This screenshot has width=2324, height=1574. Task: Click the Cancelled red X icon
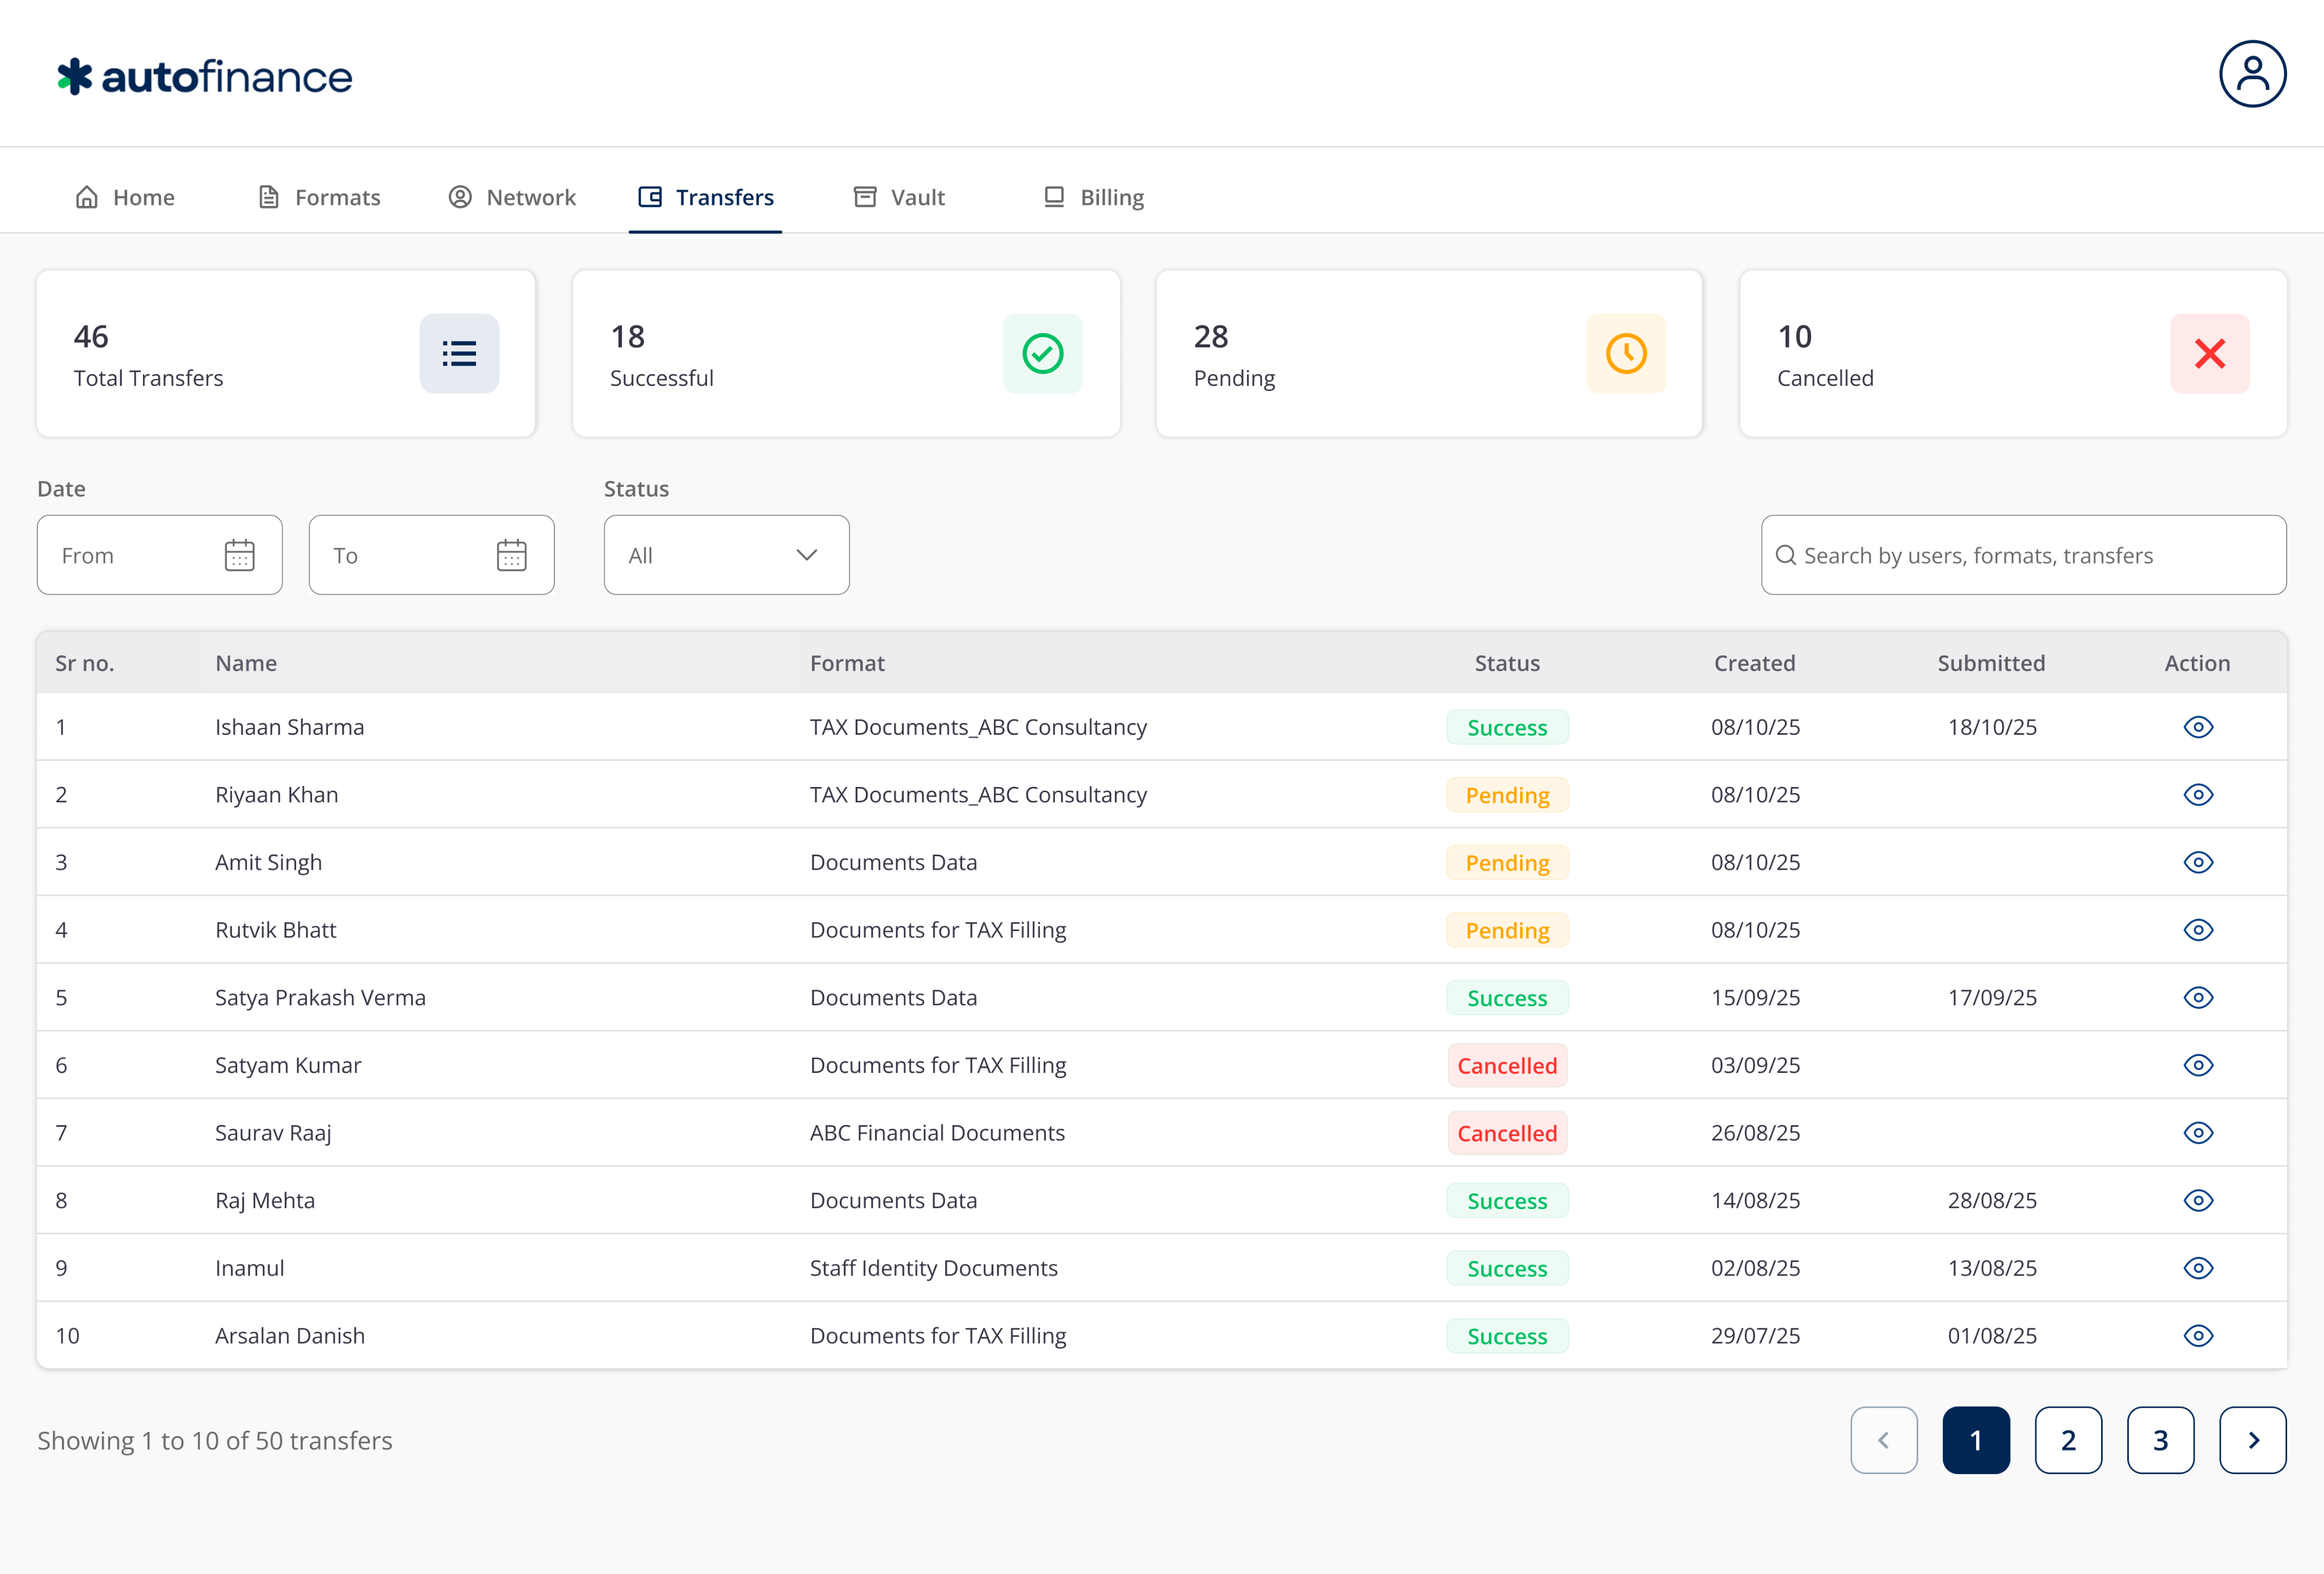pos(2209,353)
